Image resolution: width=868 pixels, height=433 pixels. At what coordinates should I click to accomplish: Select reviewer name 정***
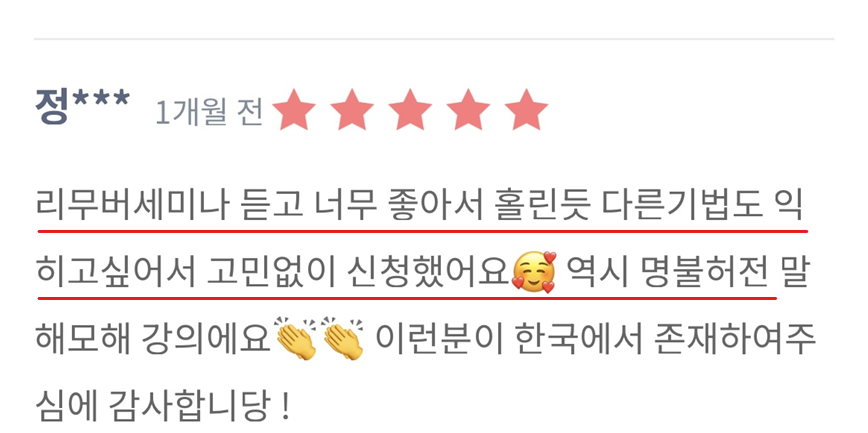point(82,106)
